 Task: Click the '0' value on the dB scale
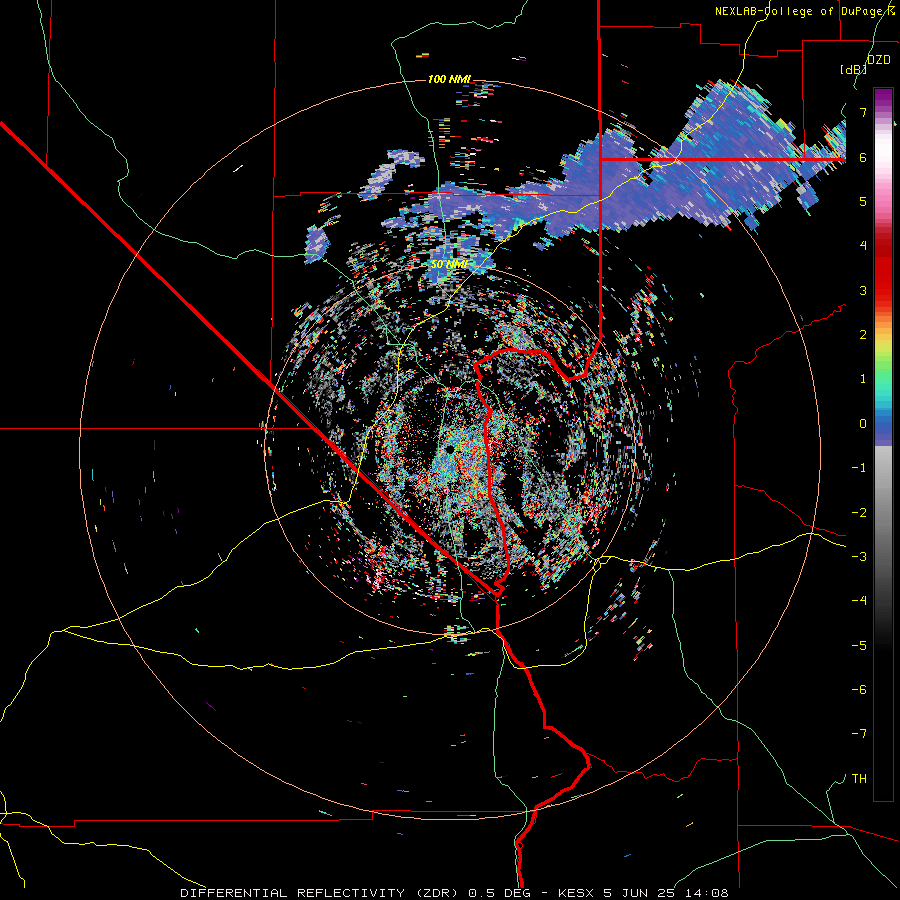click(x=863, y=423)
